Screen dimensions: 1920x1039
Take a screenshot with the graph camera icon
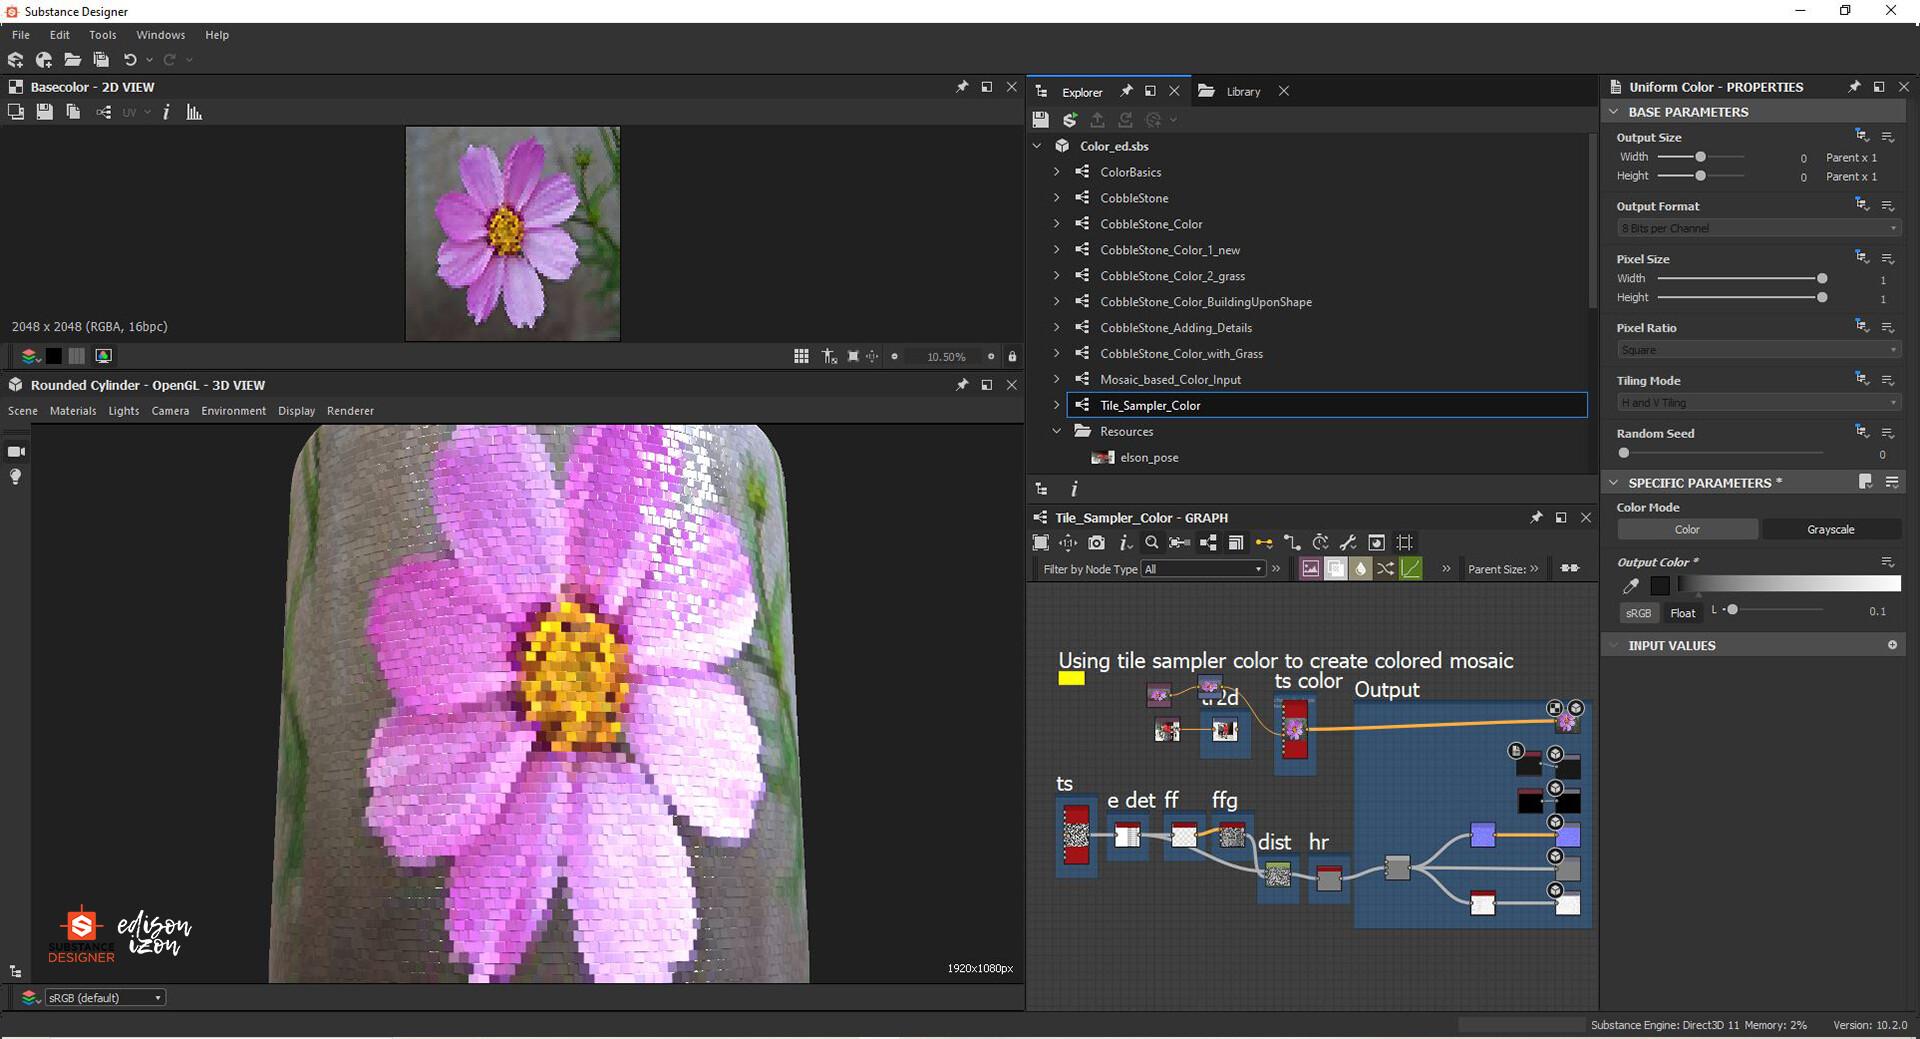click(1096, 543)
